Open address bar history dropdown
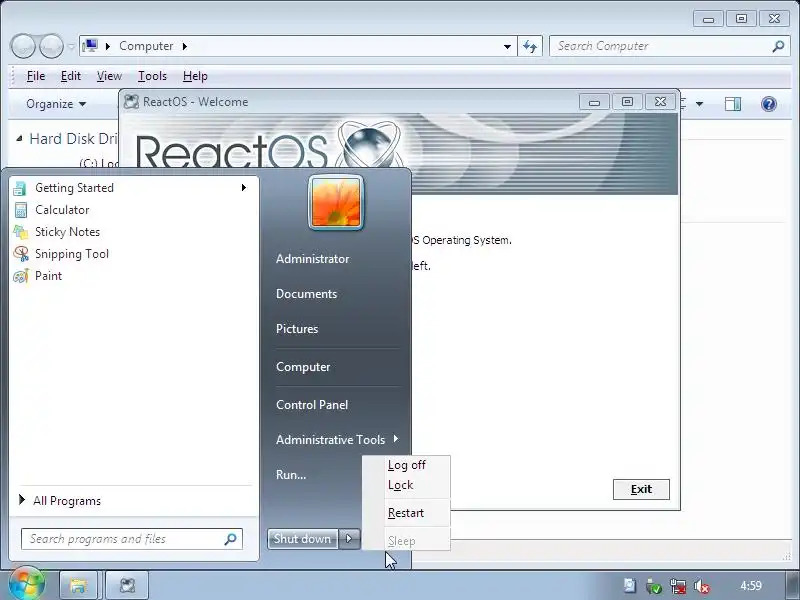The height and width of the screenshot is (600, 800). pyautogui.click(x=507, y=46)
